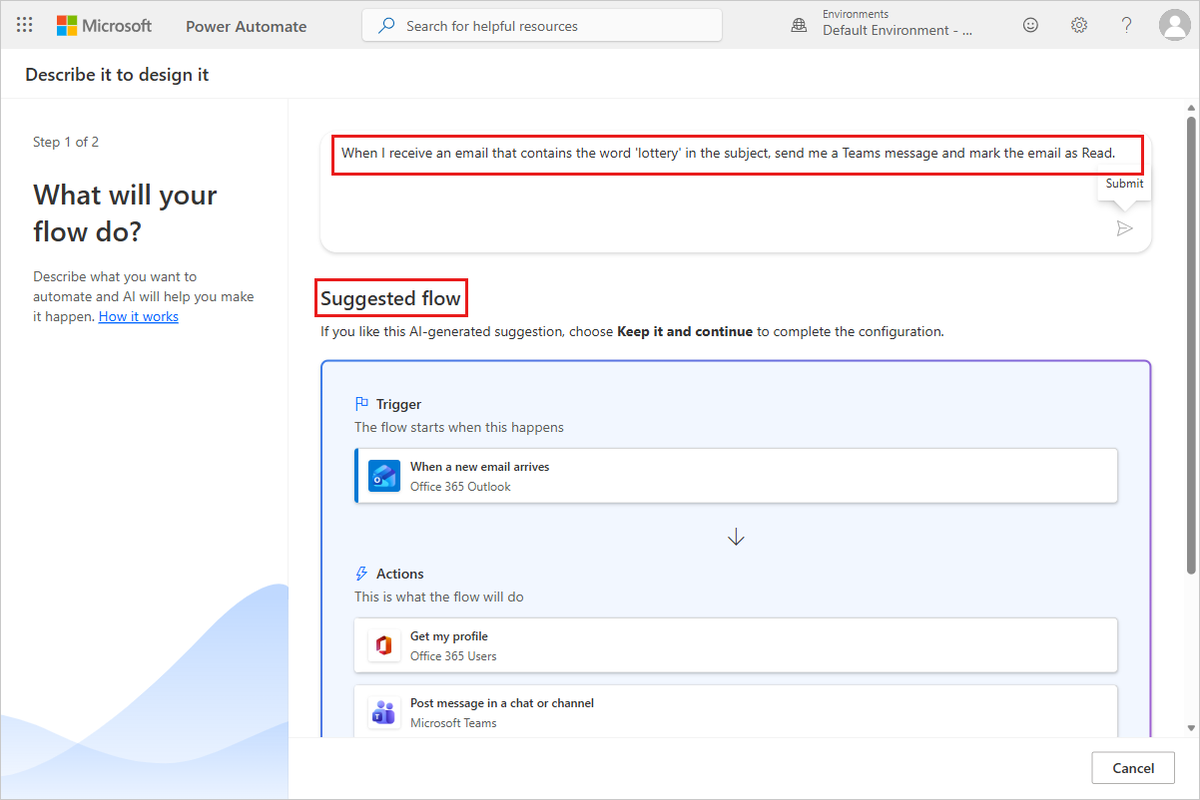Go to Power Automate home title
The width and height of the screenshot is (1200, 800).
click(x=246, y=26)
